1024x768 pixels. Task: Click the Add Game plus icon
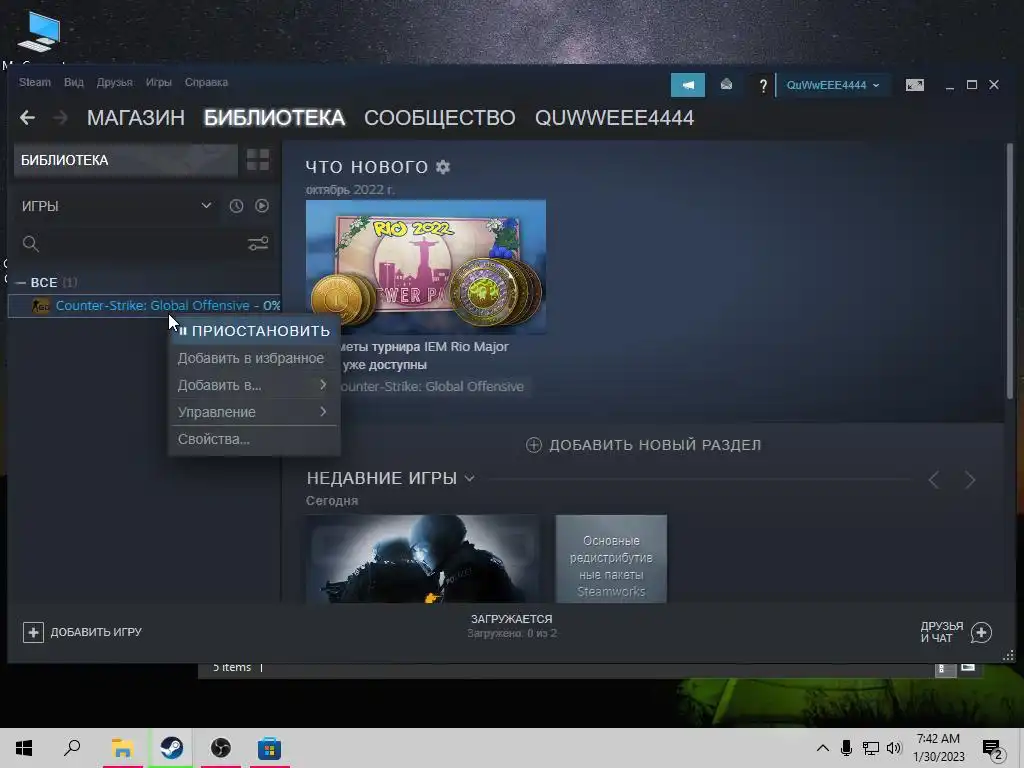33,632
